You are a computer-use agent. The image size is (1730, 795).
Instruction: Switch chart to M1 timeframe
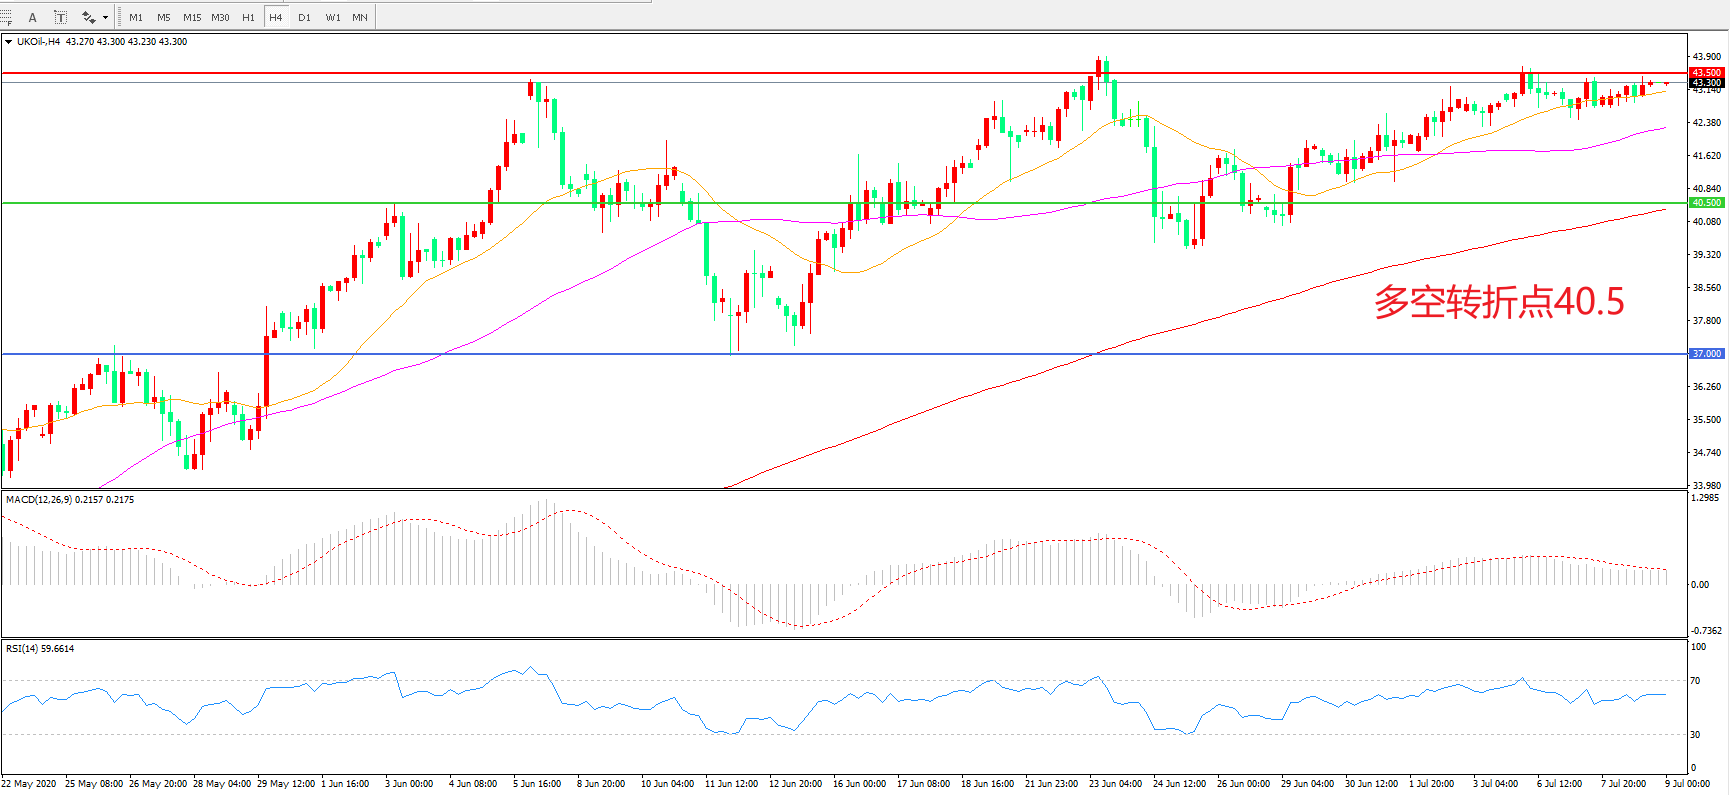136,17
